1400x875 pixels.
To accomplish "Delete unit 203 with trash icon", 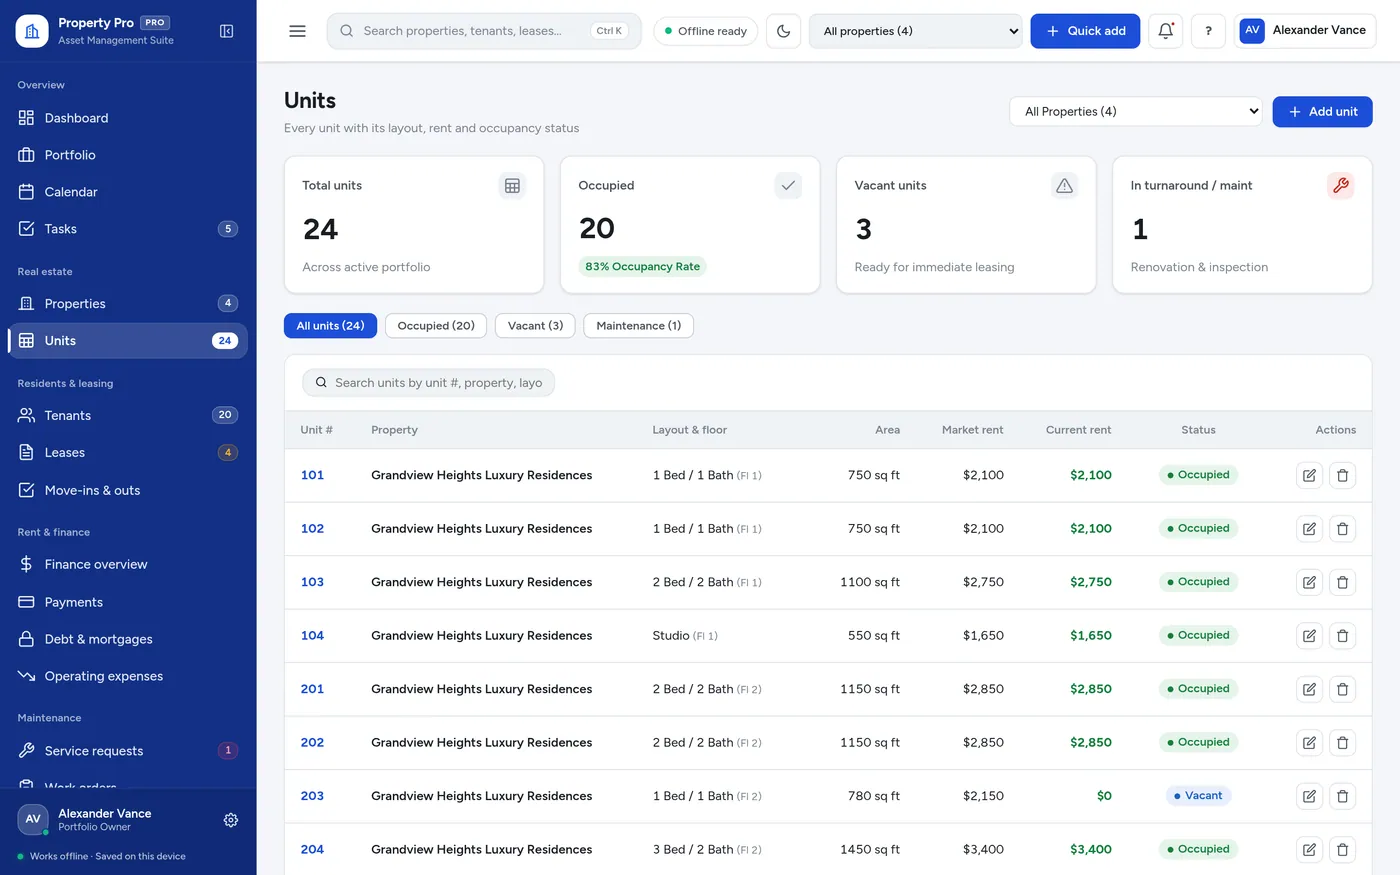I will (1343, 796).
